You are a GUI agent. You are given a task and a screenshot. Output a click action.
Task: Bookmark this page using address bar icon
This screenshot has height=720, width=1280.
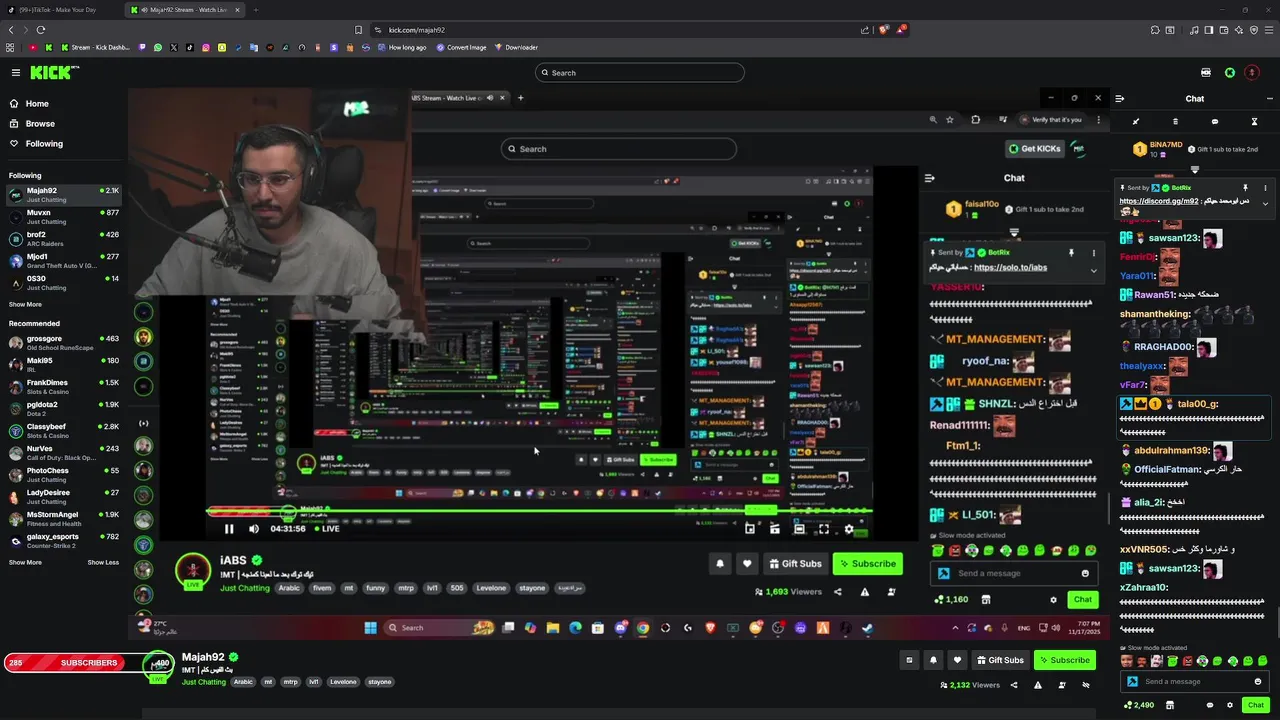358,30
